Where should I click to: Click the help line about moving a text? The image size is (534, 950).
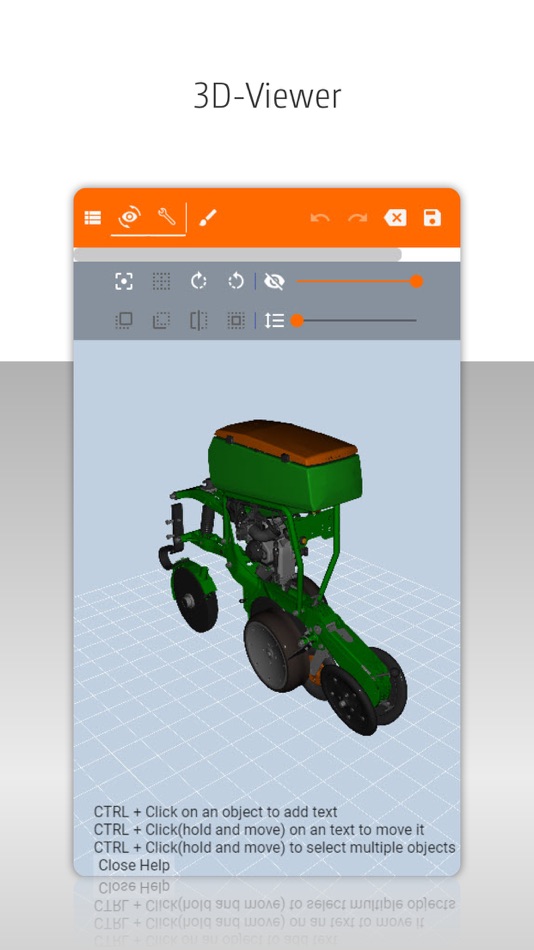[x=259, y=829]
